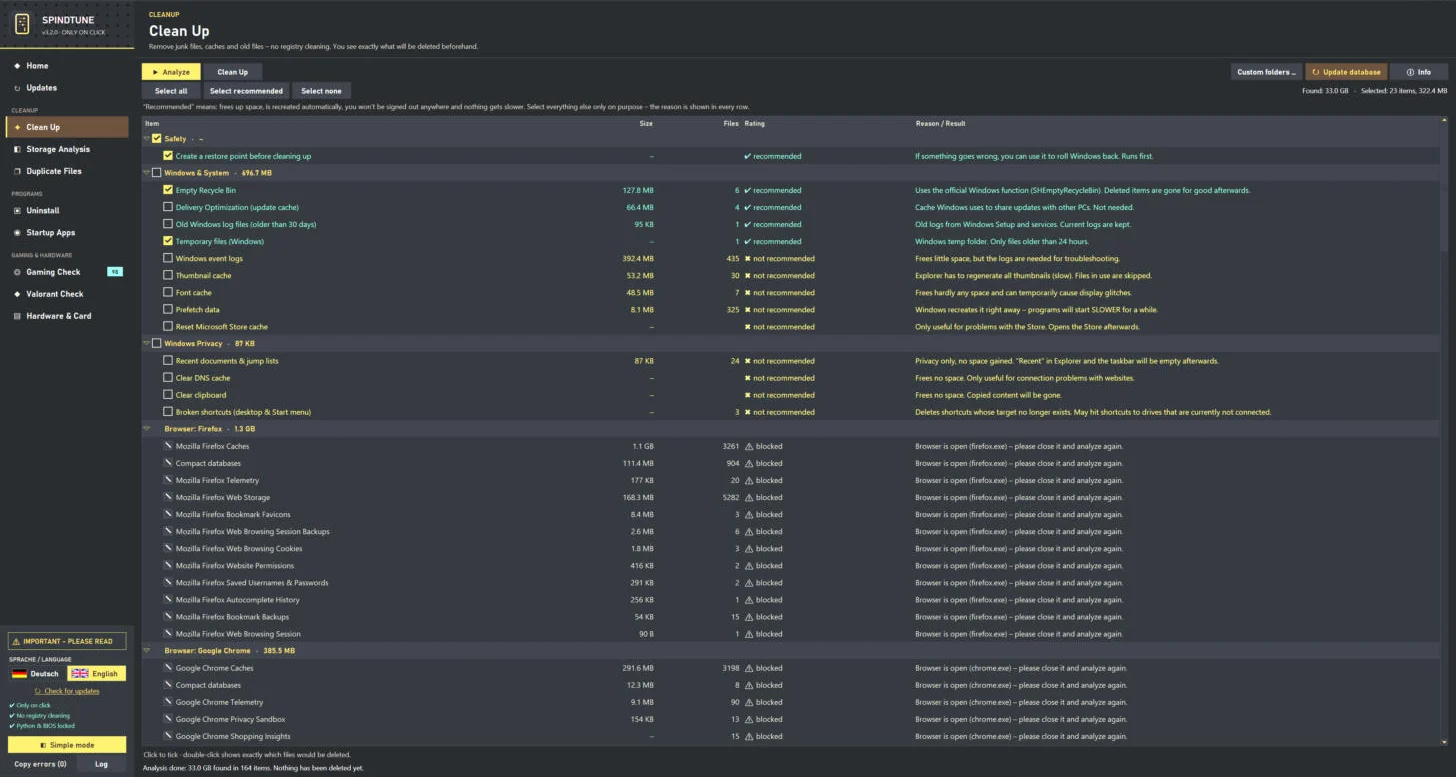Click the Storage Analysis sidebar icon
Image resolution: width=1456 pixels, height=777 pixels.
coord(17,149)
